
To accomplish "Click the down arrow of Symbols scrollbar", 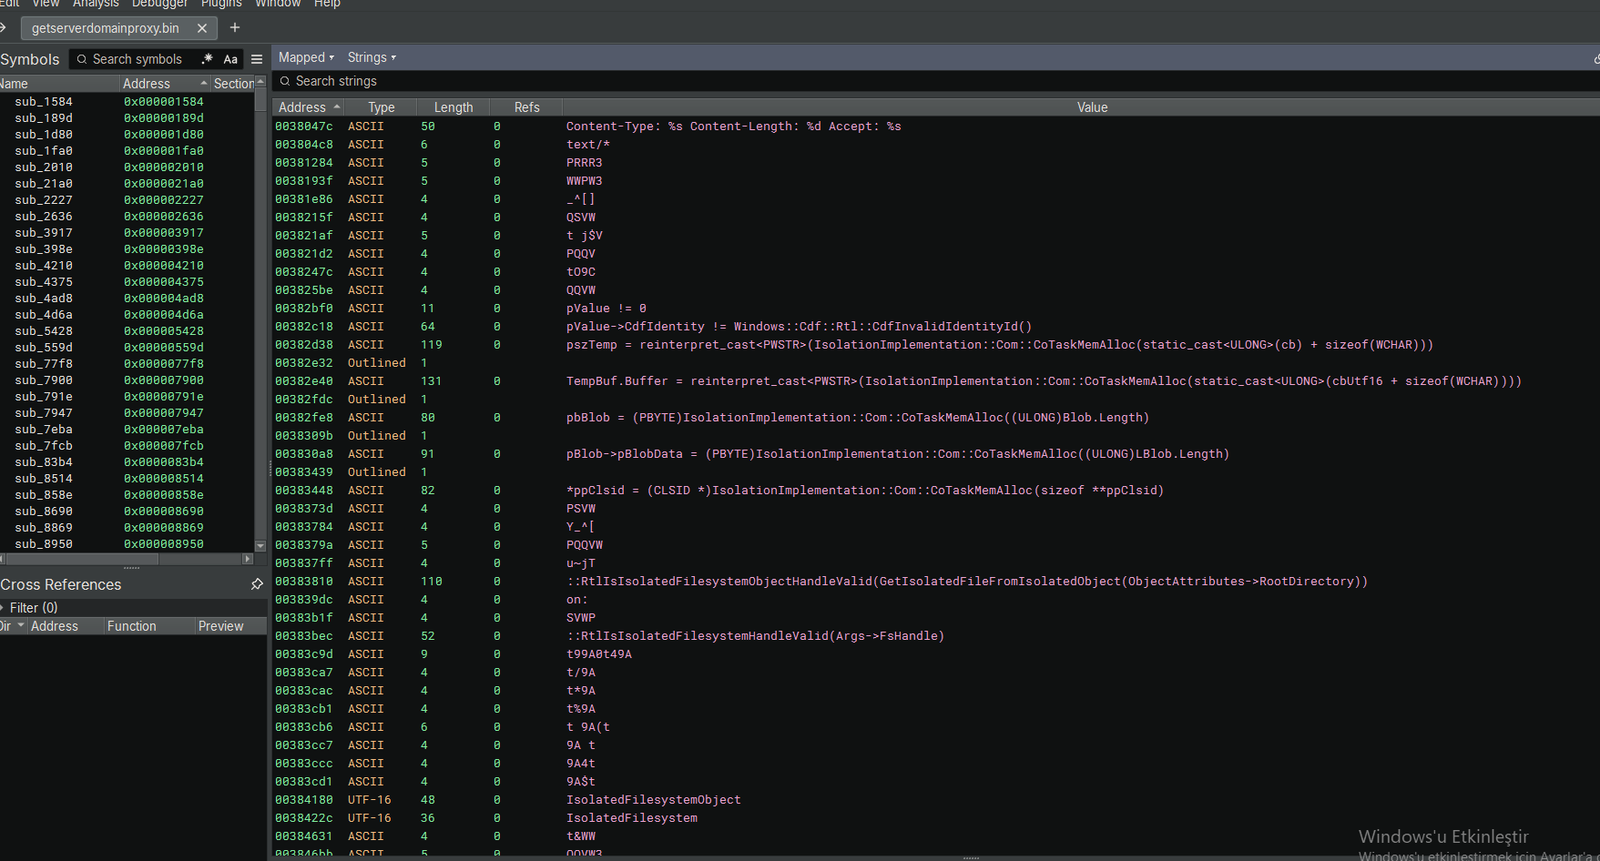I will tap(261, 546).
